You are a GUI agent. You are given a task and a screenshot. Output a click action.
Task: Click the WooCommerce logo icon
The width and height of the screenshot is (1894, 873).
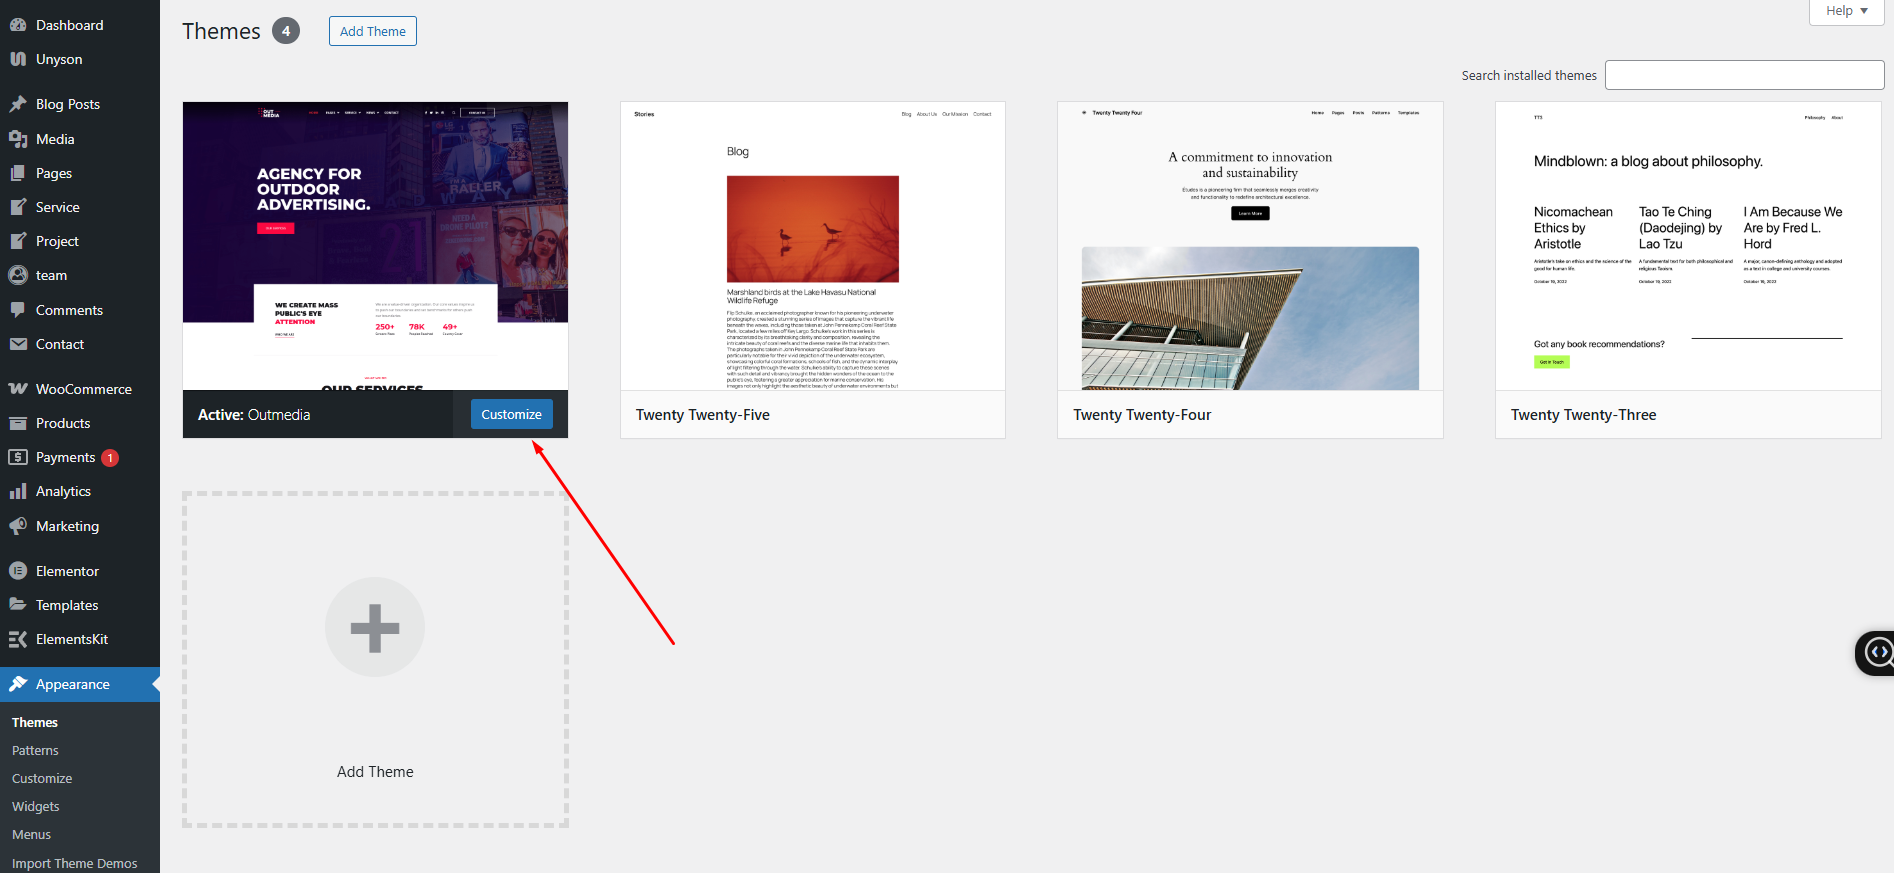point(18,389)
